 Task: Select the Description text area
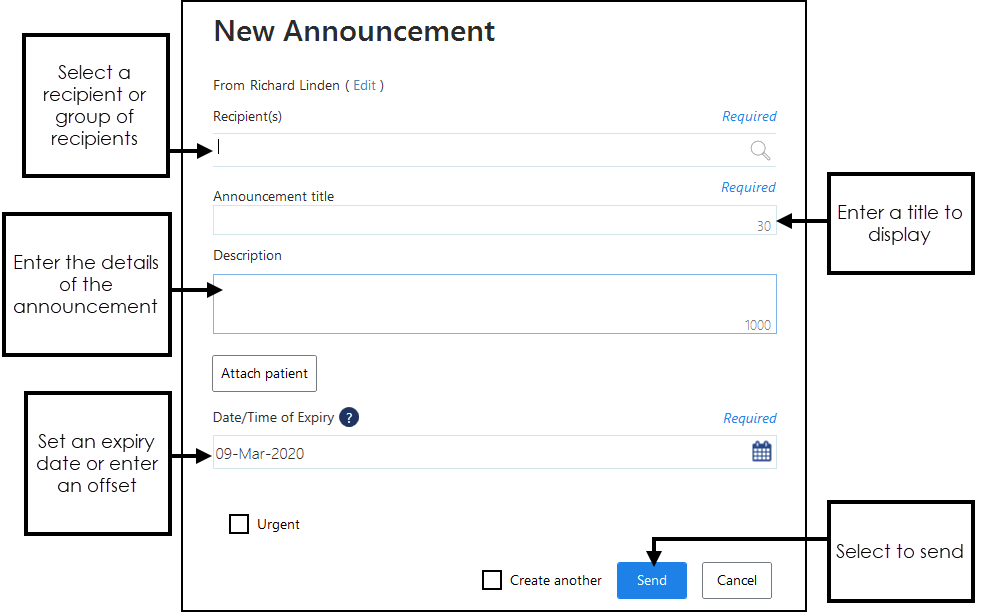coord(494,303)
